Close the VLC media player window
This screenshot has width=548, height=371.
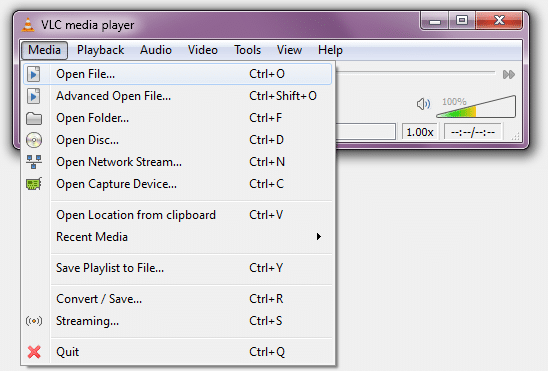pos(499,21)
